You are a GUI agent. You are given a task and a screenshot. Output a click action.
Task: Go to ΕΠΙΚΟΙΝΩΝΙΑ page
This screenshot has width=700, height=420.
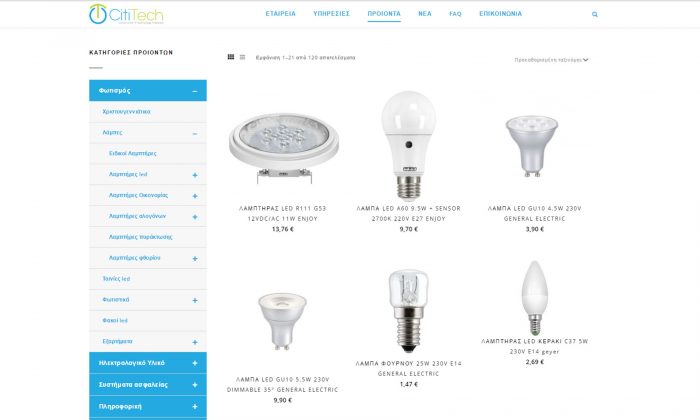pos(500,14)
